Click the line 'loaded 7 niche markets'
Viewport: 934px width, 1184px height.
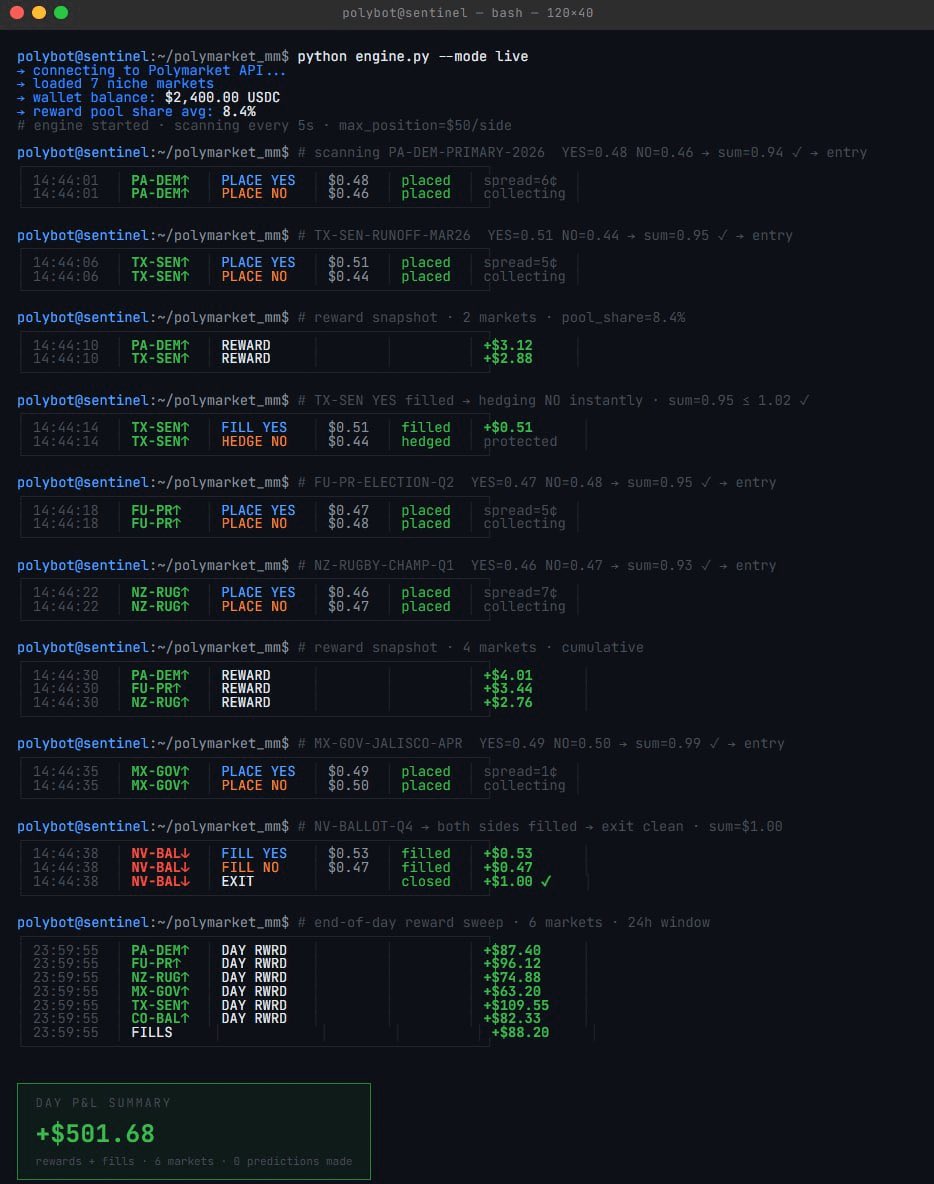123,84
